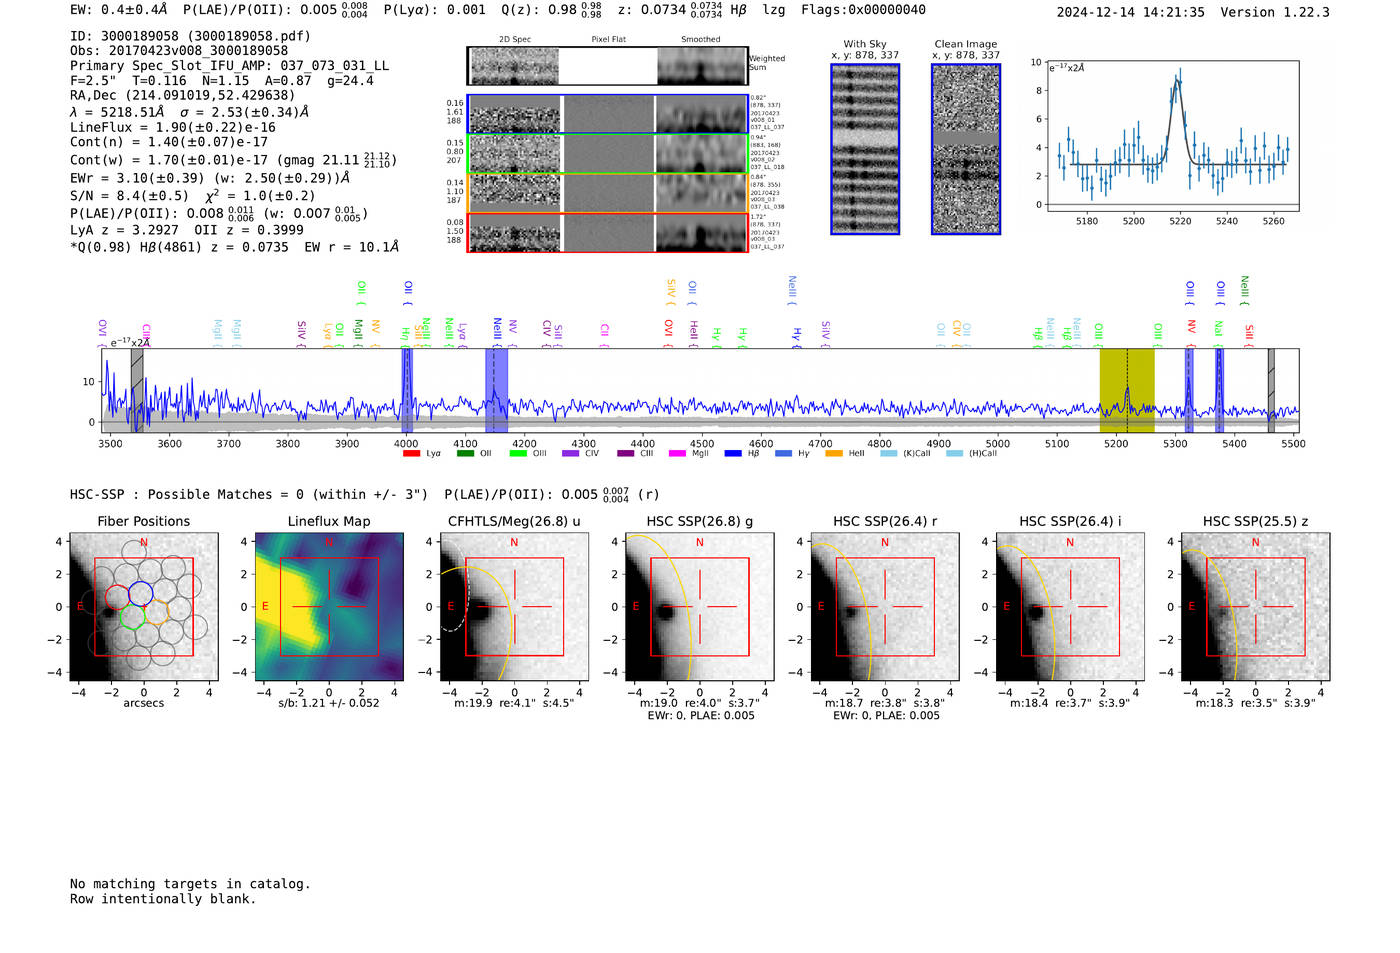The image size is (1400, 953).
Task: Click the m:19.9 re:4.1" caption
Action: pos(514,703)
